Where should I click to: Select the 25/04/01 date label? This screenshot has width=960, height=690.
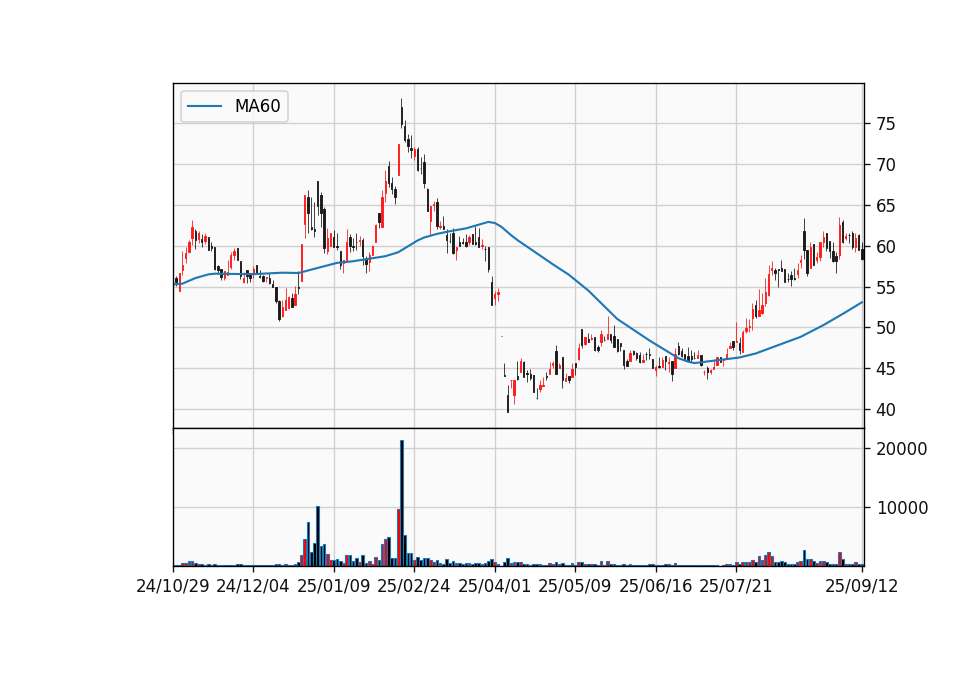click(x=495, y=586)
